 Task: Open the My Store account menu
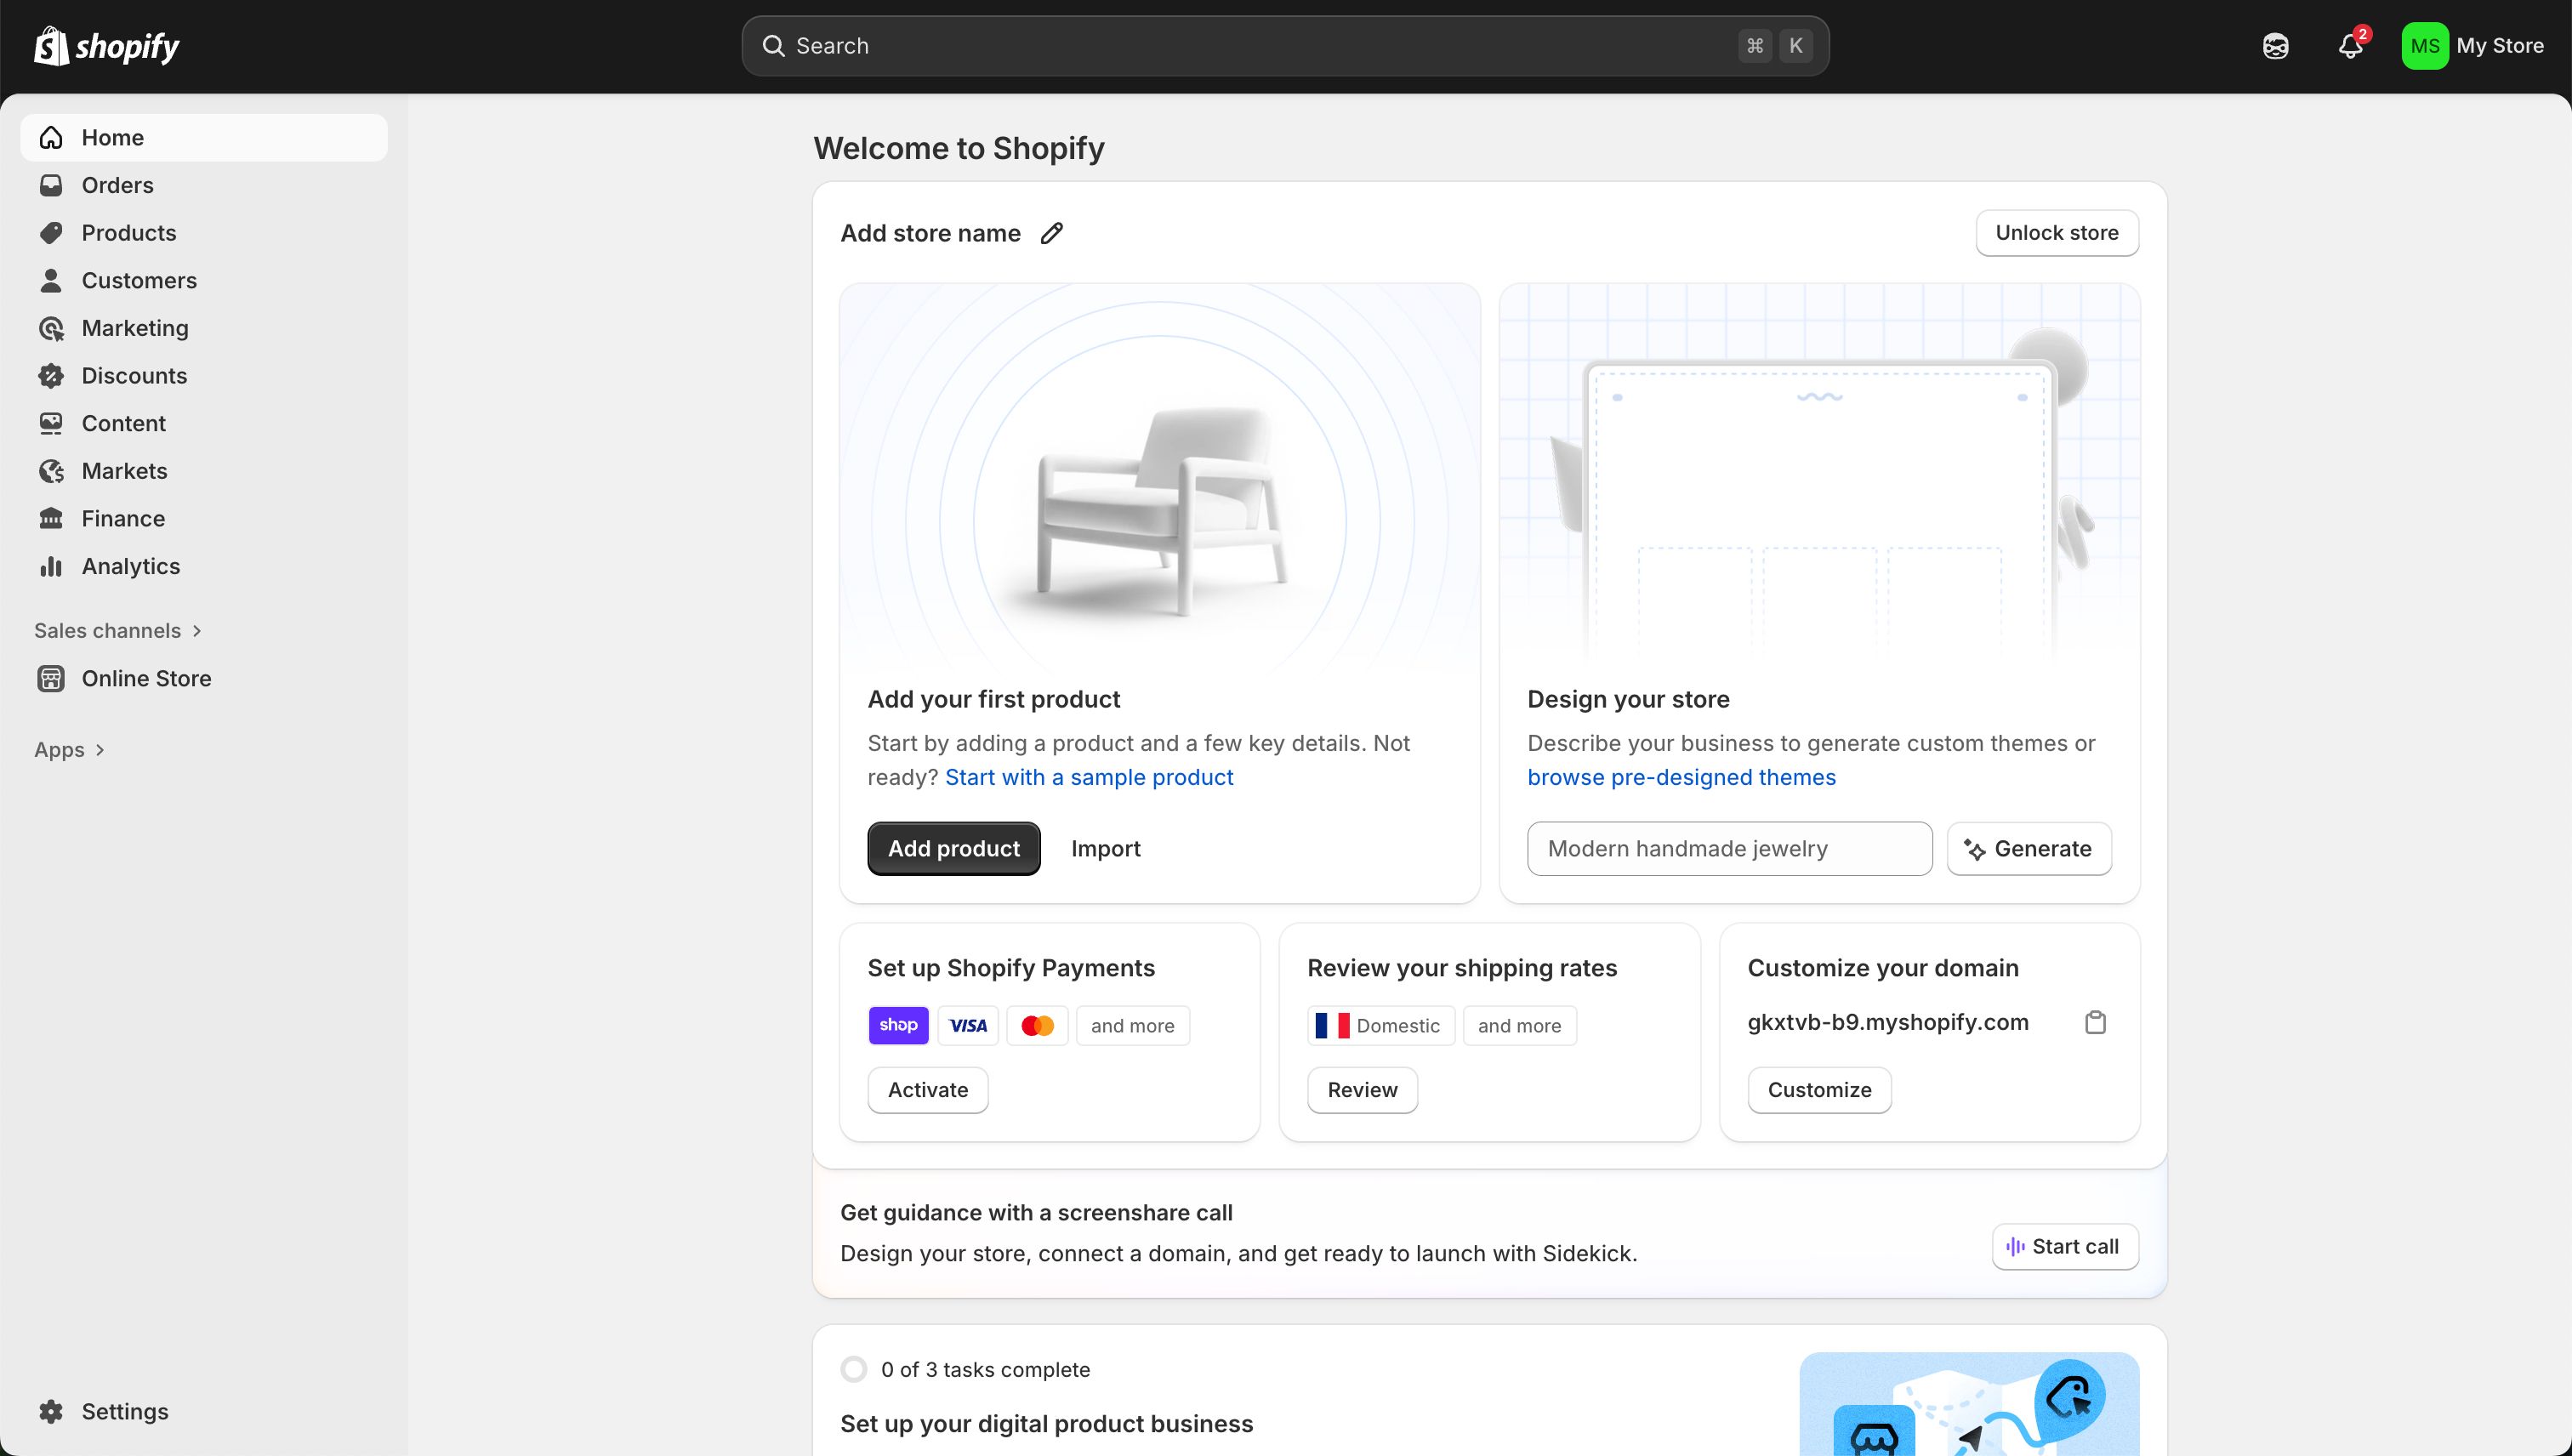pos(2475,45)
